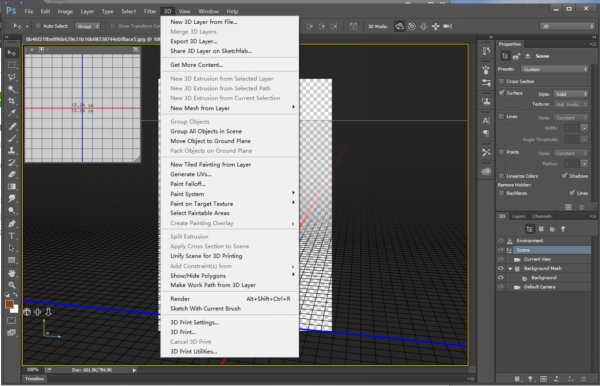Filter 3D panel by materials

click(x=552, y=229)
